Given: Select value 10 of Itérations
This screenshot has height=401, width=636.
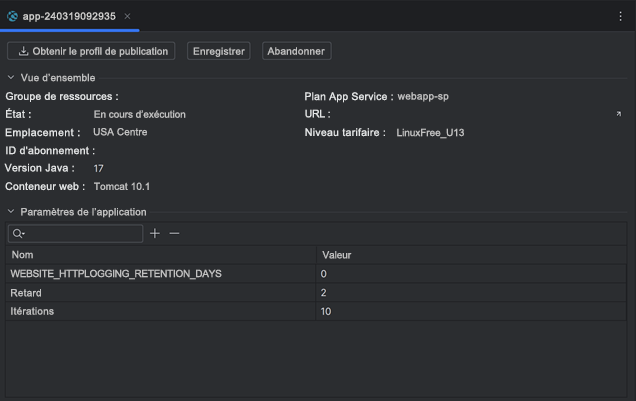Looking at the screenshot, I should (x=326, y=311).
